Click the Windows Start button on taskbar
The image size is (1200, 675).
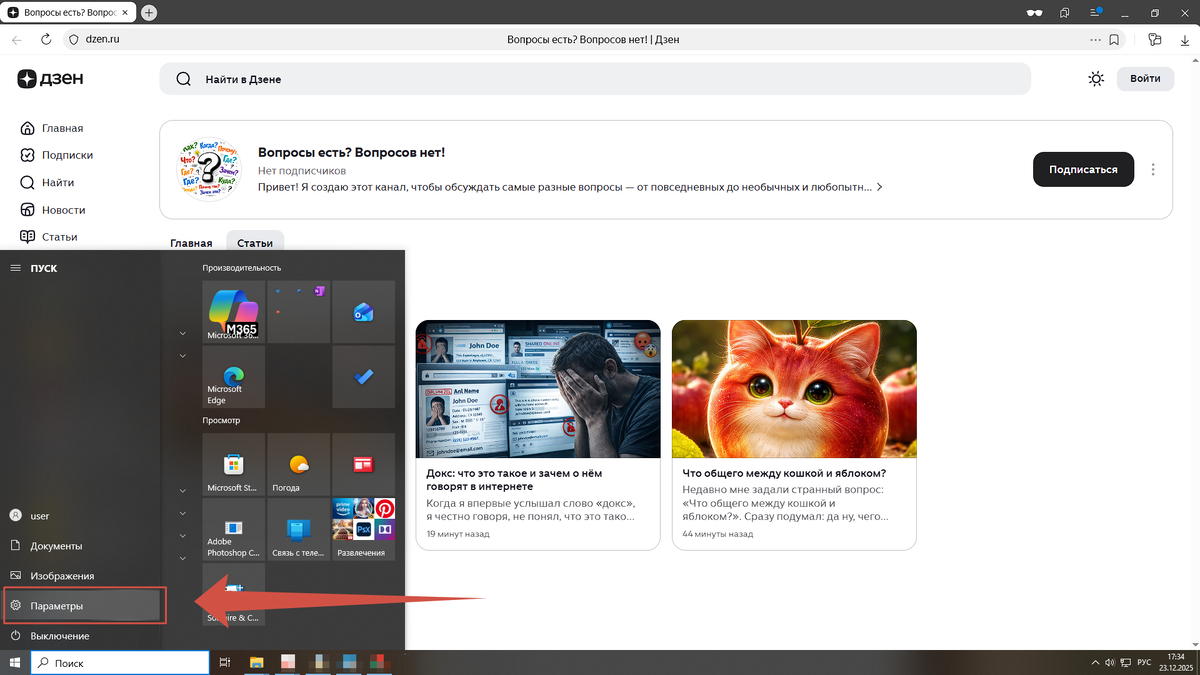pos(15,663)
